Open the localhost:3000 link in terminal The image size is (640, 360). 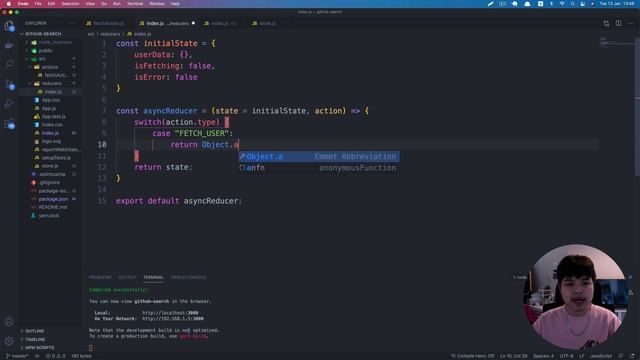(170, 313)
